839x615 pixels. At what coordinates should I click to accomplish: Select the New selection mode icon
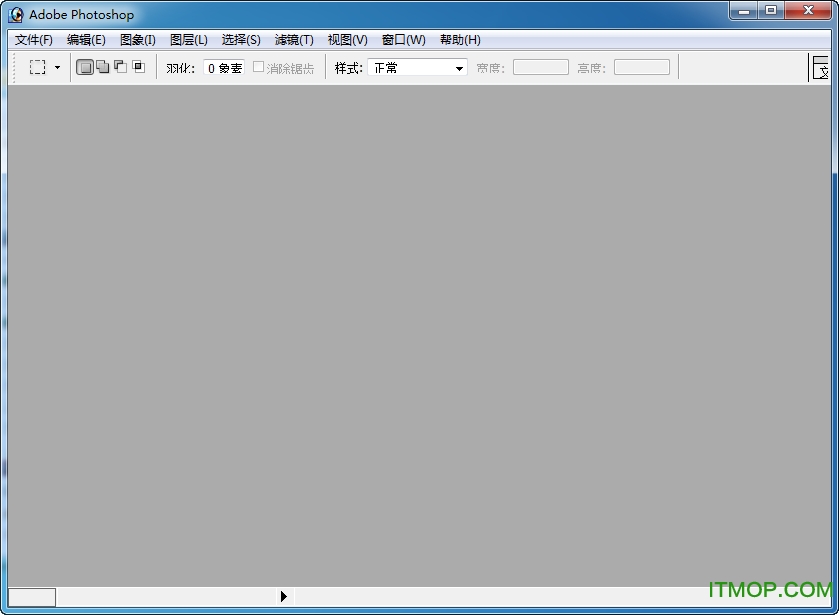point(85,67)
